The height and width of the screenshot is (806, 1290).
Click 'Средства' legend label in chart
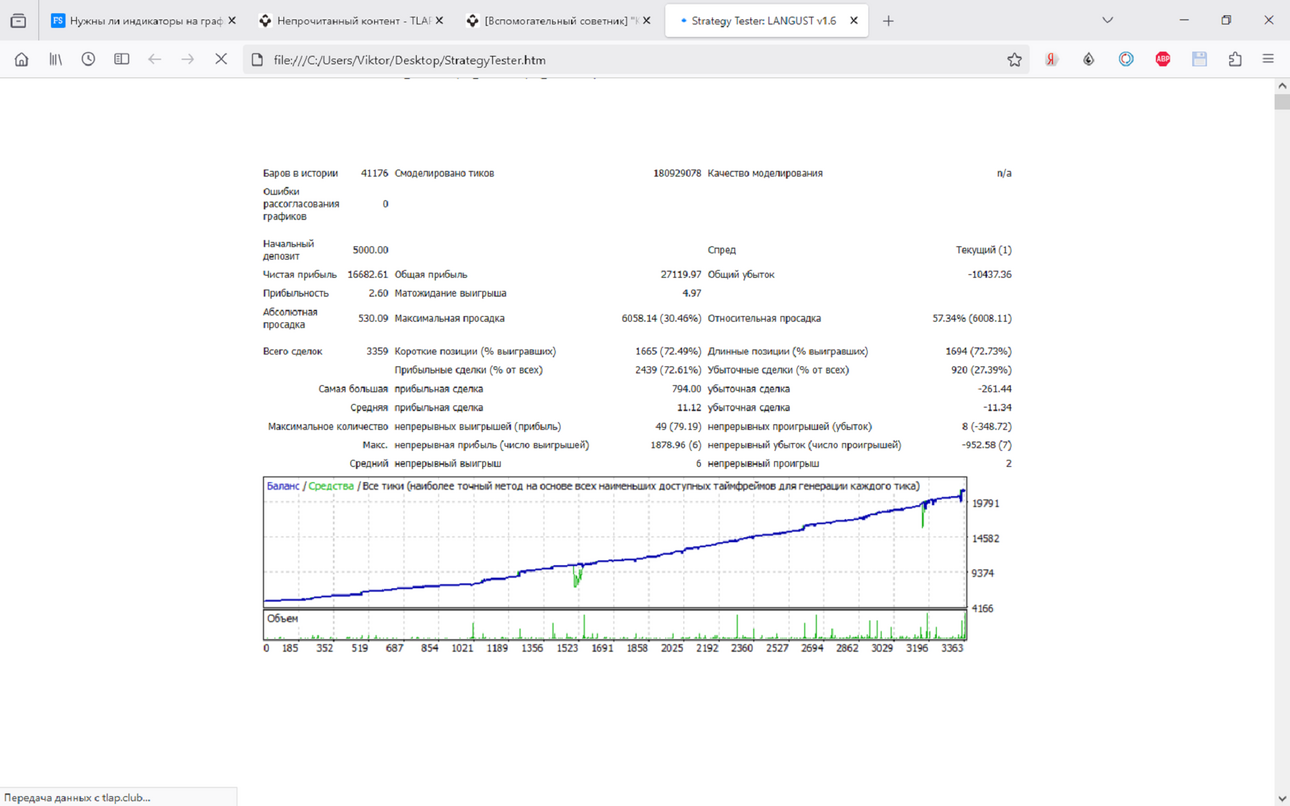[331, 486]
